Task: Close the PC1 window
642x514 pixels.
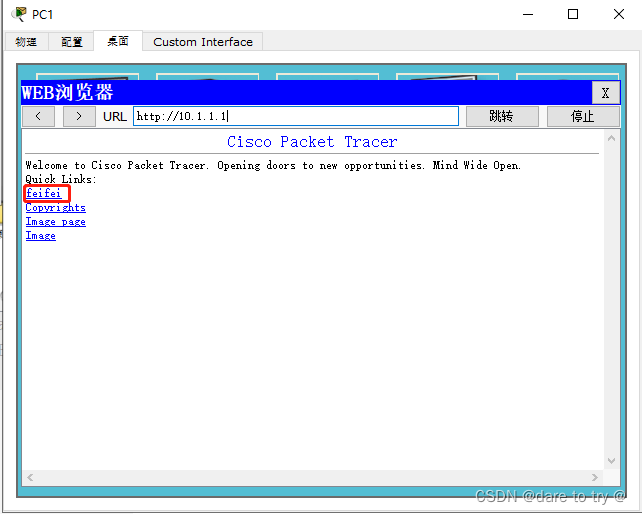Action: click(619, 14)
